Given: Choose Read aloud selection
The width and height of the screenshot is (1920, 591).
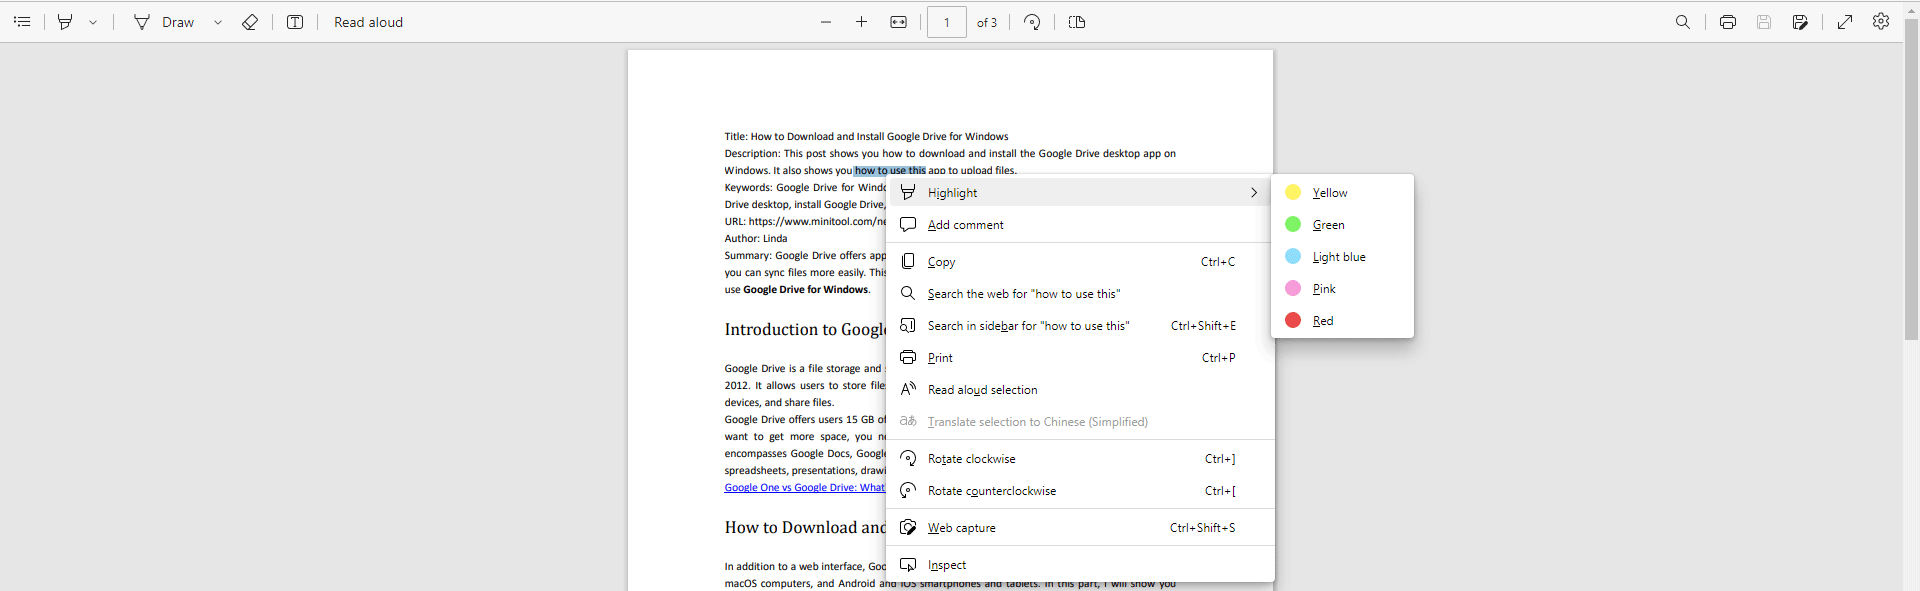Looking at the screenshot, I should (x=1080, y=390).
